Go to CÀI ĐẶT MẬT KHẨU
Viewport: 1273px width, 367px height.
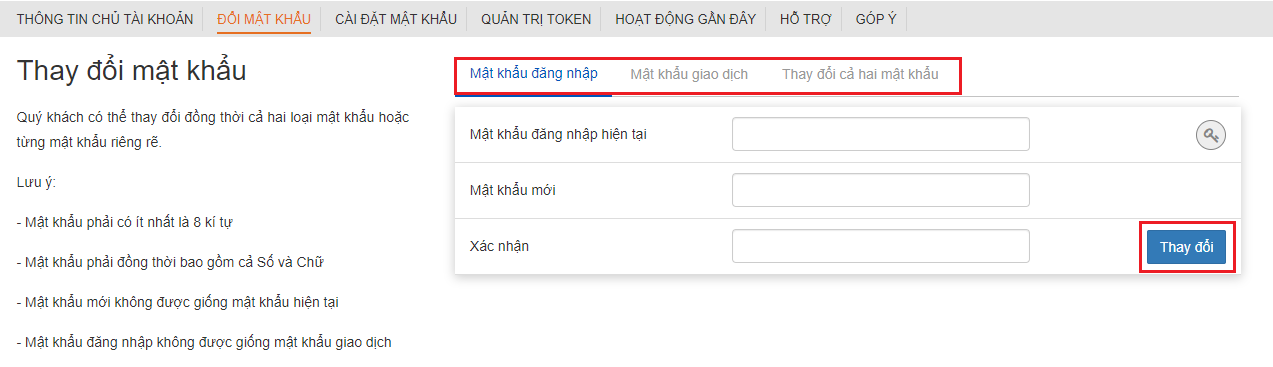(x=396, y=19)
